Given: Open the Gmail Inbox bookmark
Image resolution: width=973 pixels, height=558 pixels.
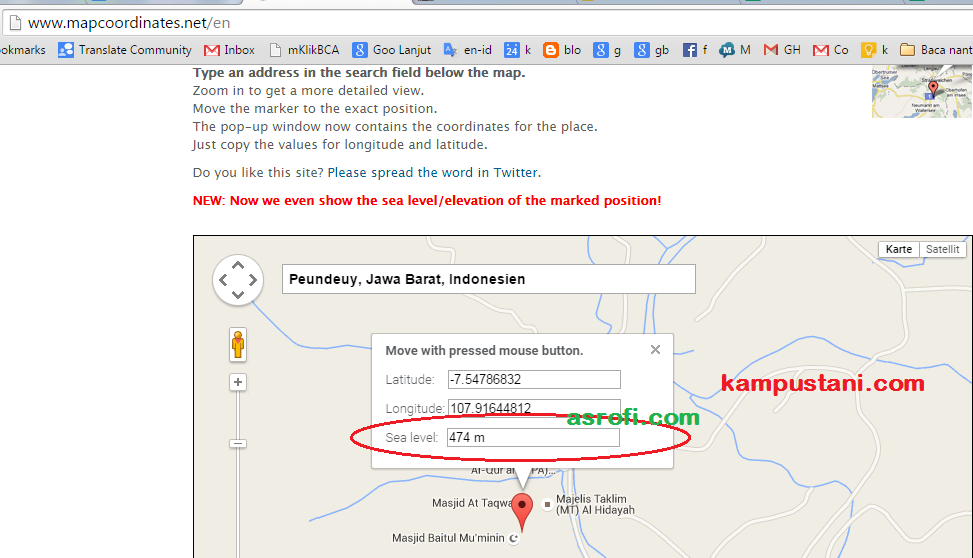Looking at the screenshot, I should tap(230, 50).
